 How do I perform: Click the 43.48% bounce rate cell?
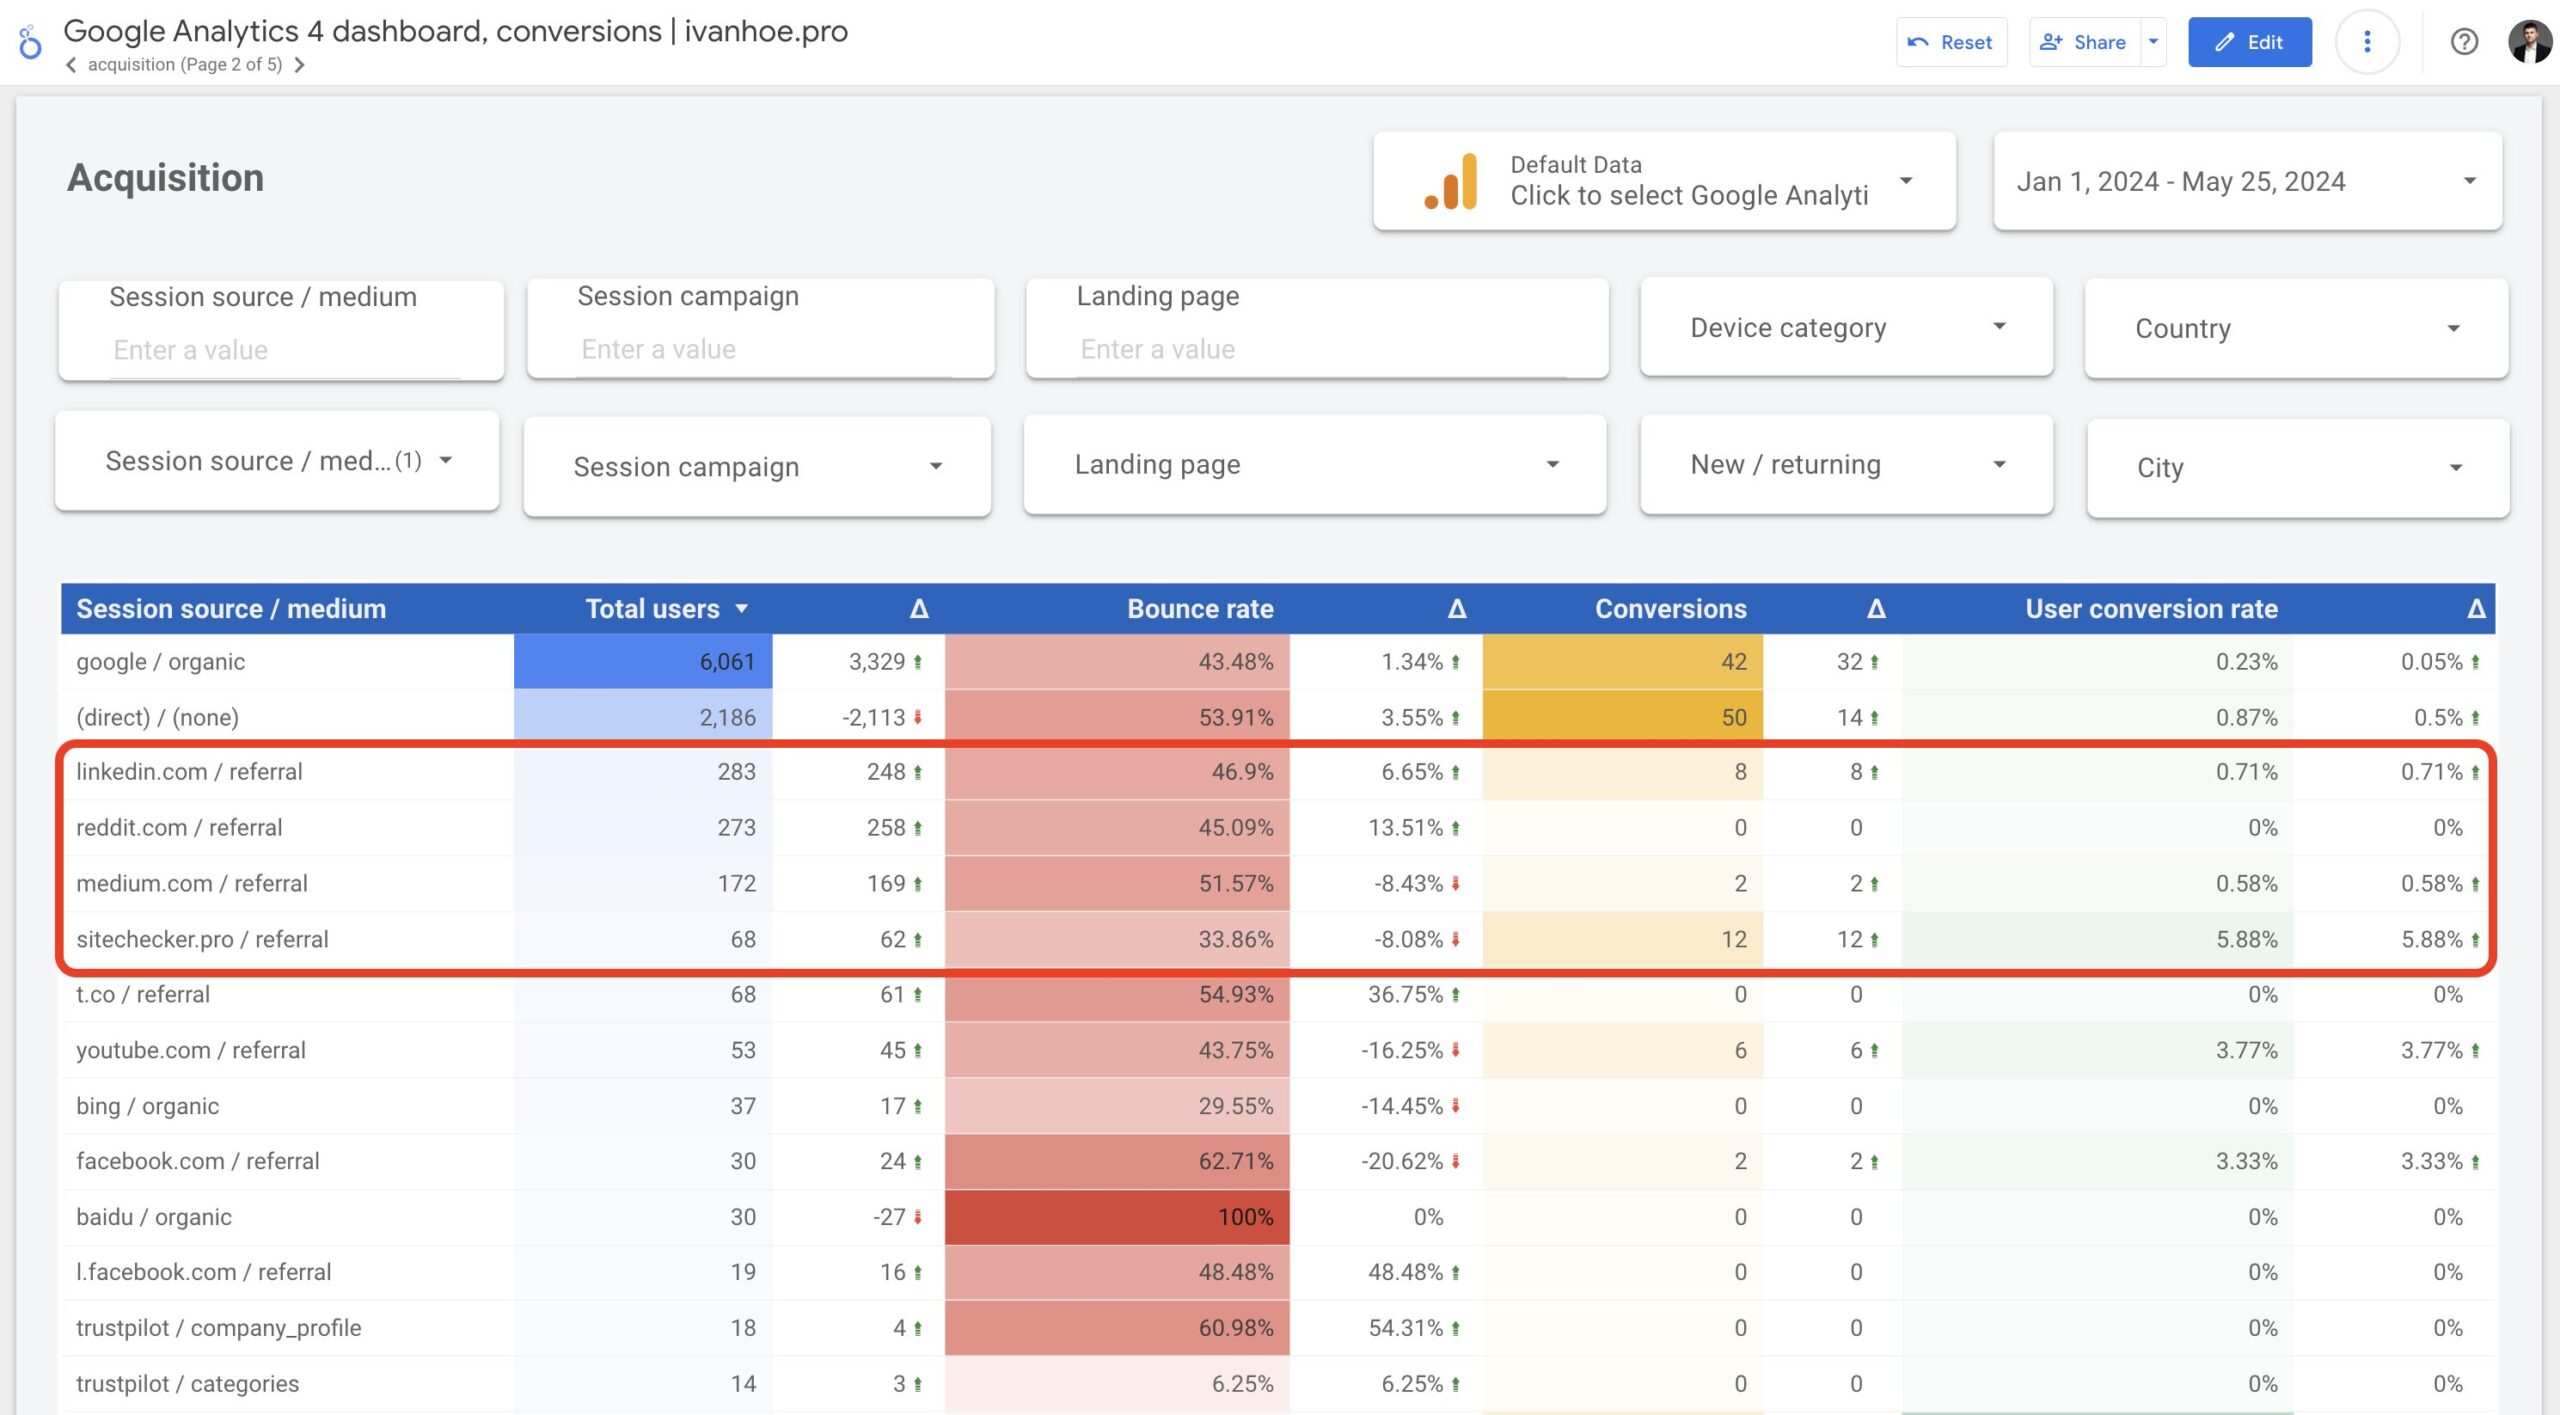click(1117, 662)
